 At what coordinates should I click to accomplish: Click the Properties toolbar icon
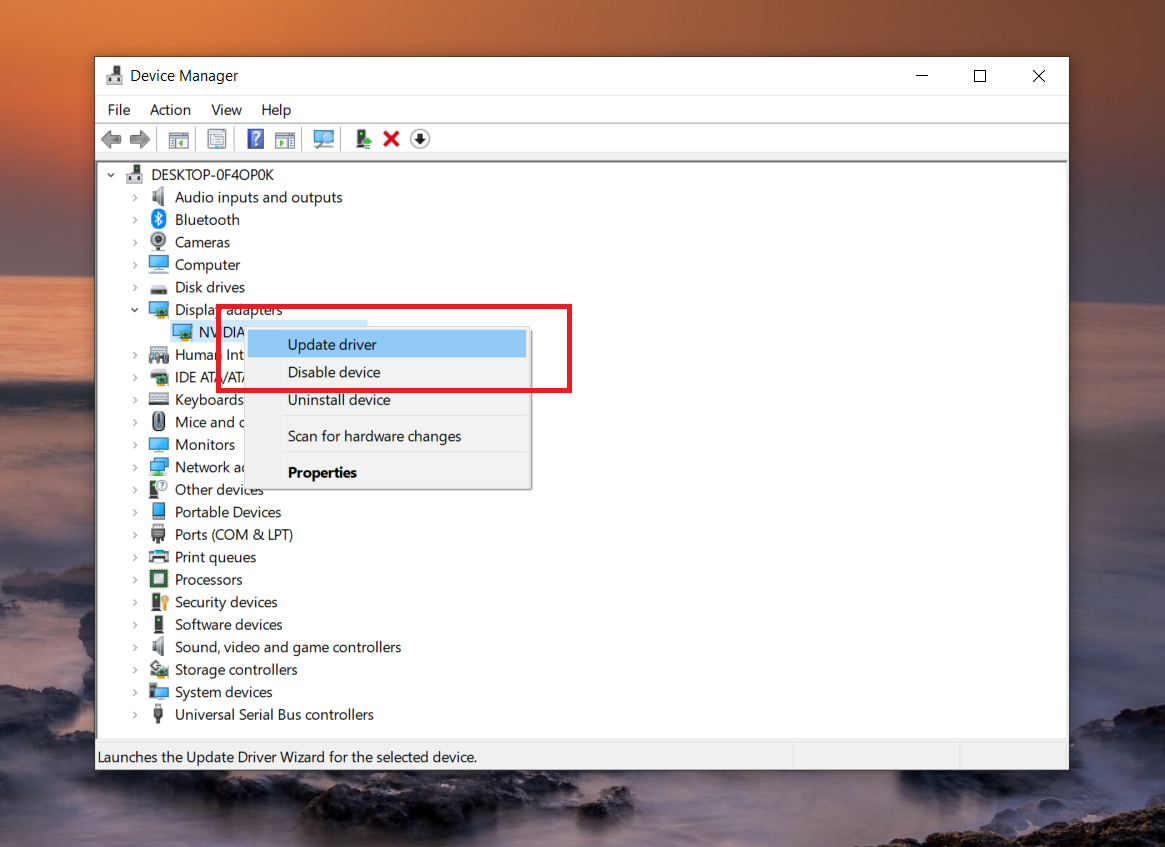[x=217, y=139]
